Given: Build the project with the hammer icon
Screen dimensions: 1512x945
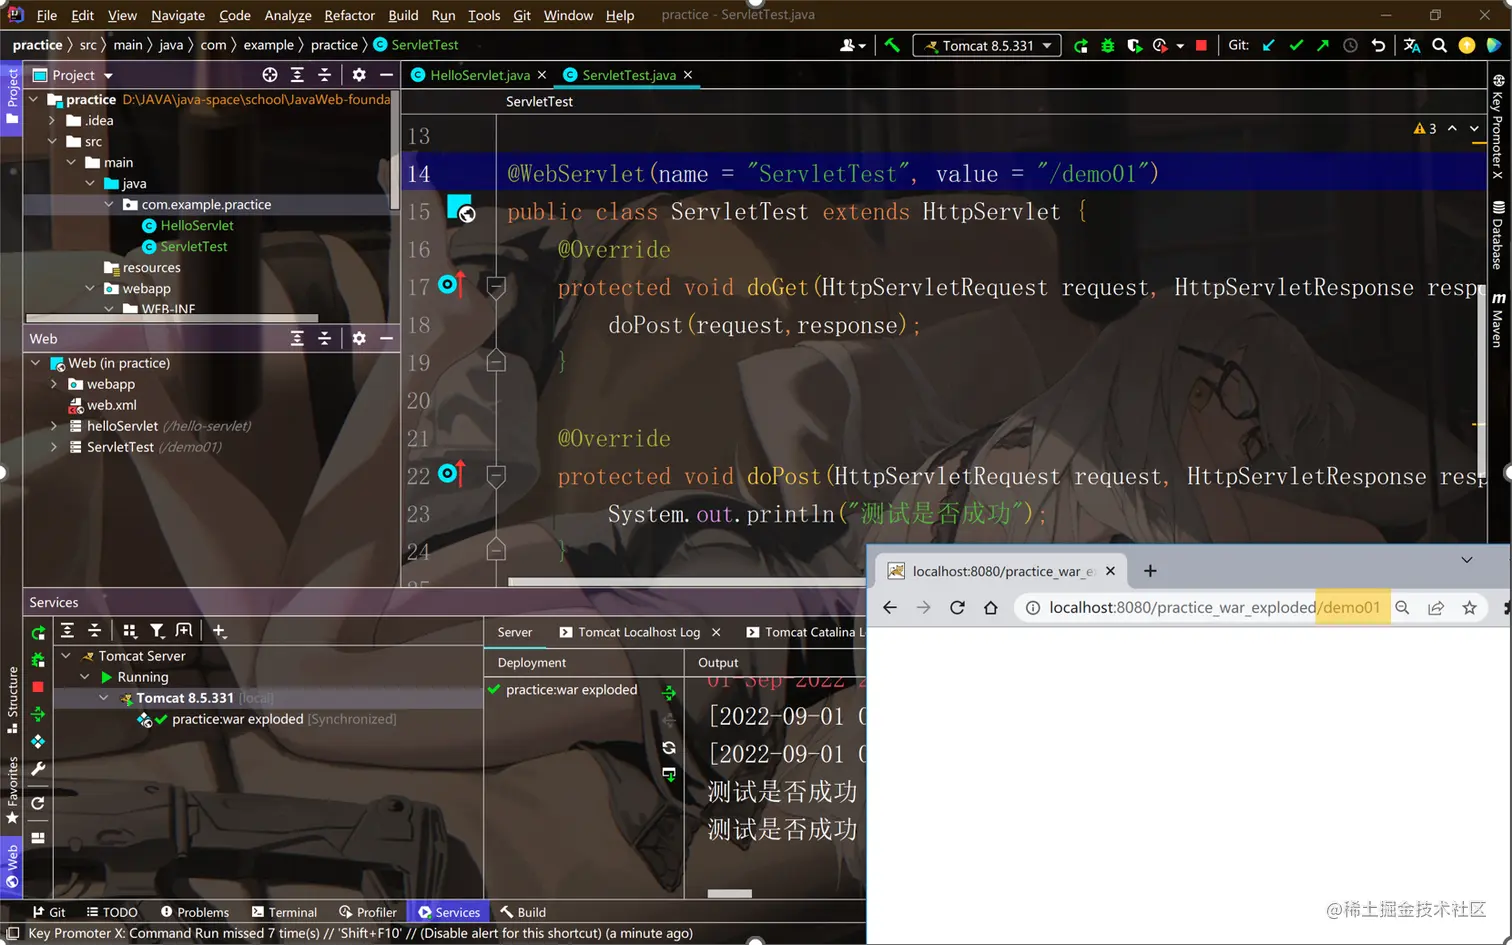Looking at the screenshot, I should 892,45.
